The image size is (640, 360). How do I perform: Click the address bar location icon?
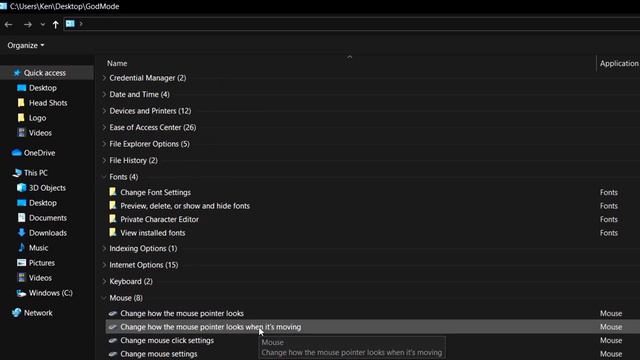pyautogui.click(x=70, y=24)
